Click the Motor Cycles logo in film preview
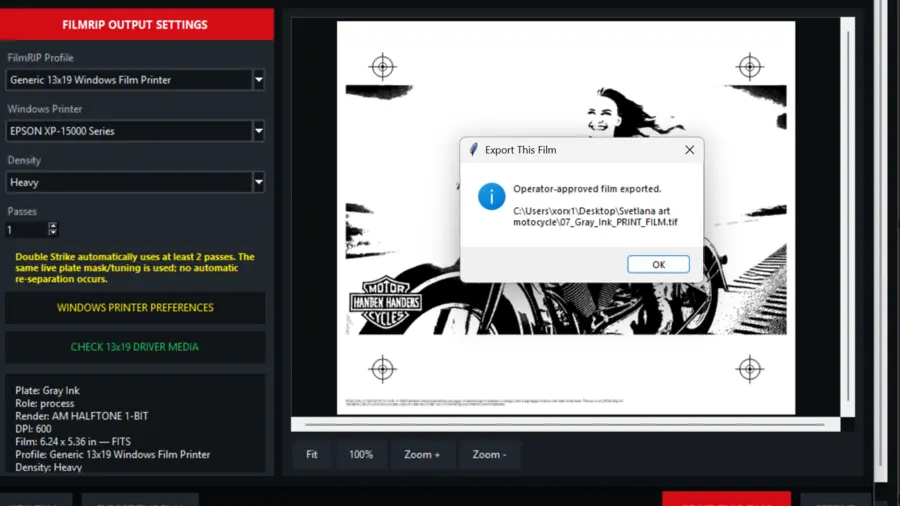 [x=386, y=302]
